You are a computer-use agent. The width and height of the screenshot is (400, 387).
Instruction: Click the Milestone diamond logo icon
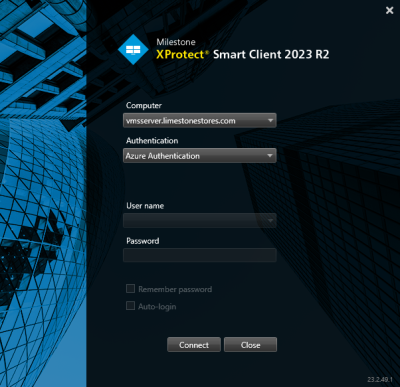click(x=133, y=50)
